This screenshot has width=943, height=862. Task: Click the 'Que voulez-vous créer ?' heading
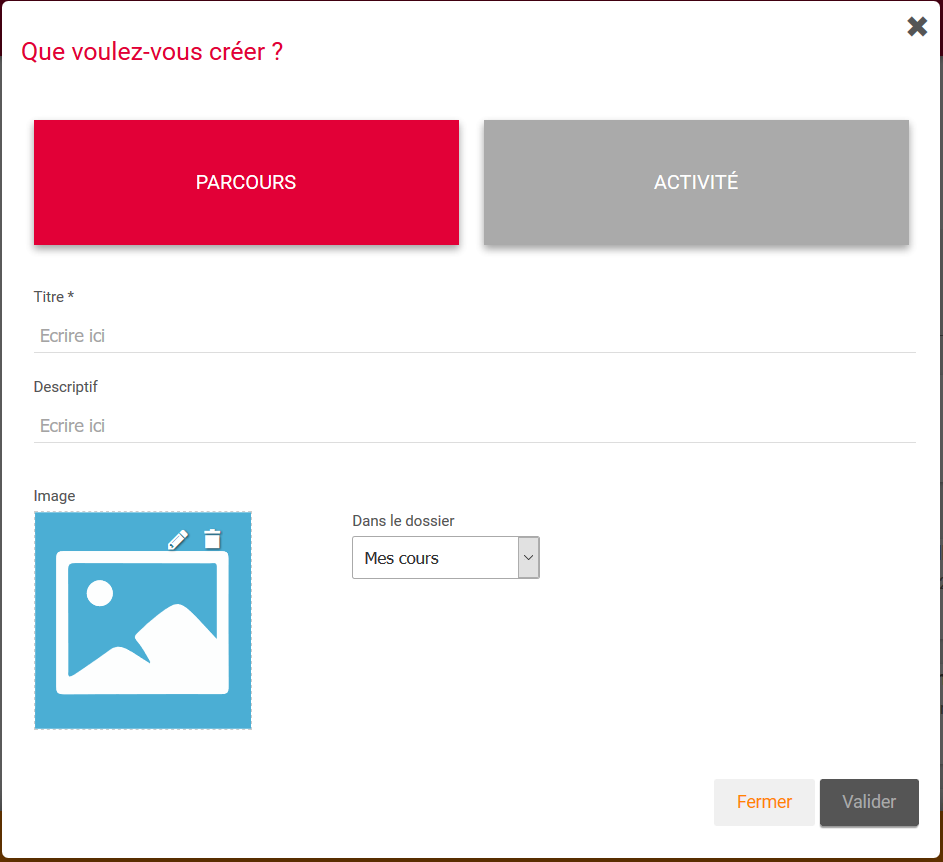coord(152,52)
